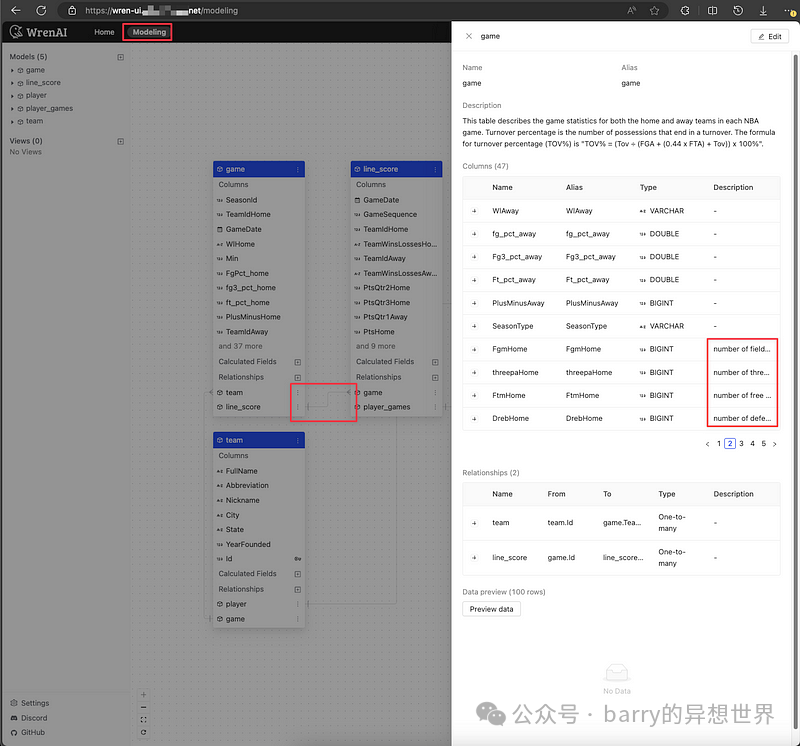Expand the game model in sidebar
This screenshot has width=800, height=746.
click(12, 70)
